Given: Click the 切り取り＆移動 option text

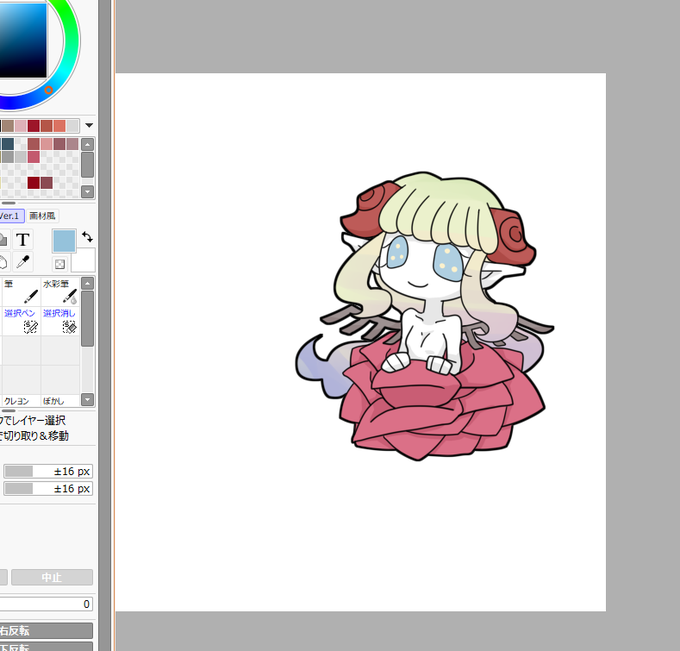Looking at the screenshot, I should pos(36,436).
